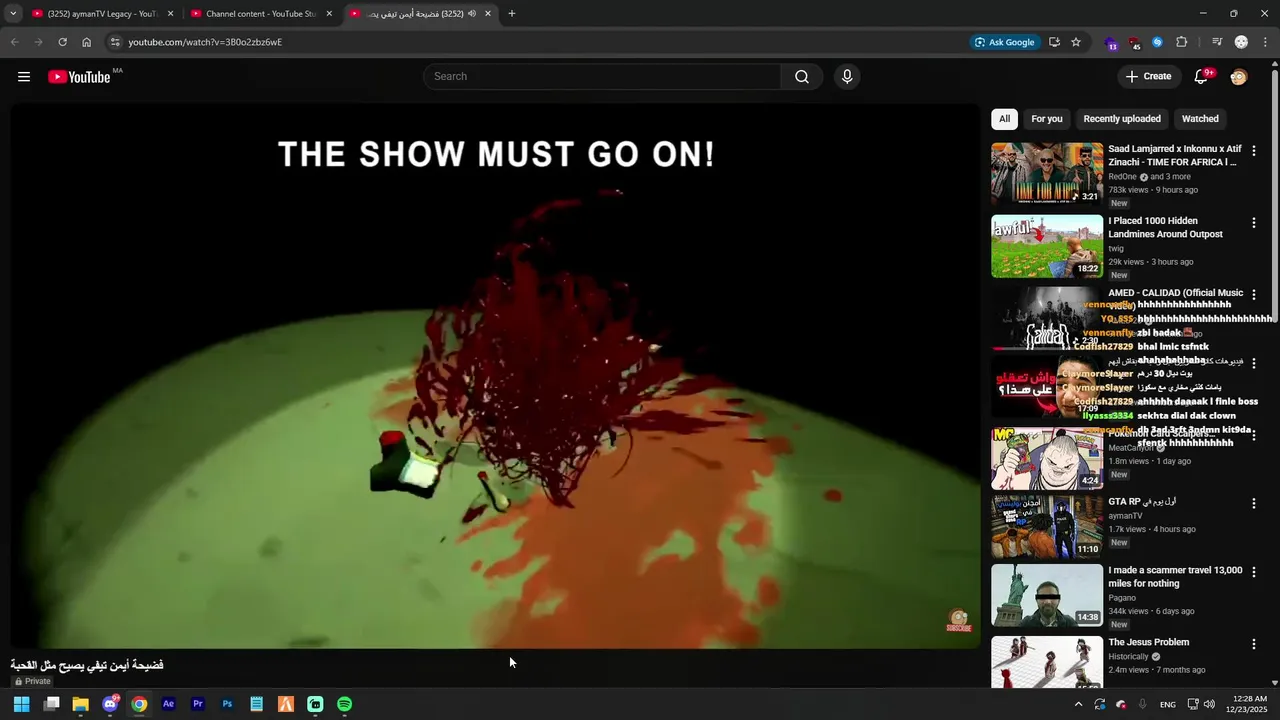Click the Create button
The width and height of the screenshot is (1280, 720).
[1148, 77]
